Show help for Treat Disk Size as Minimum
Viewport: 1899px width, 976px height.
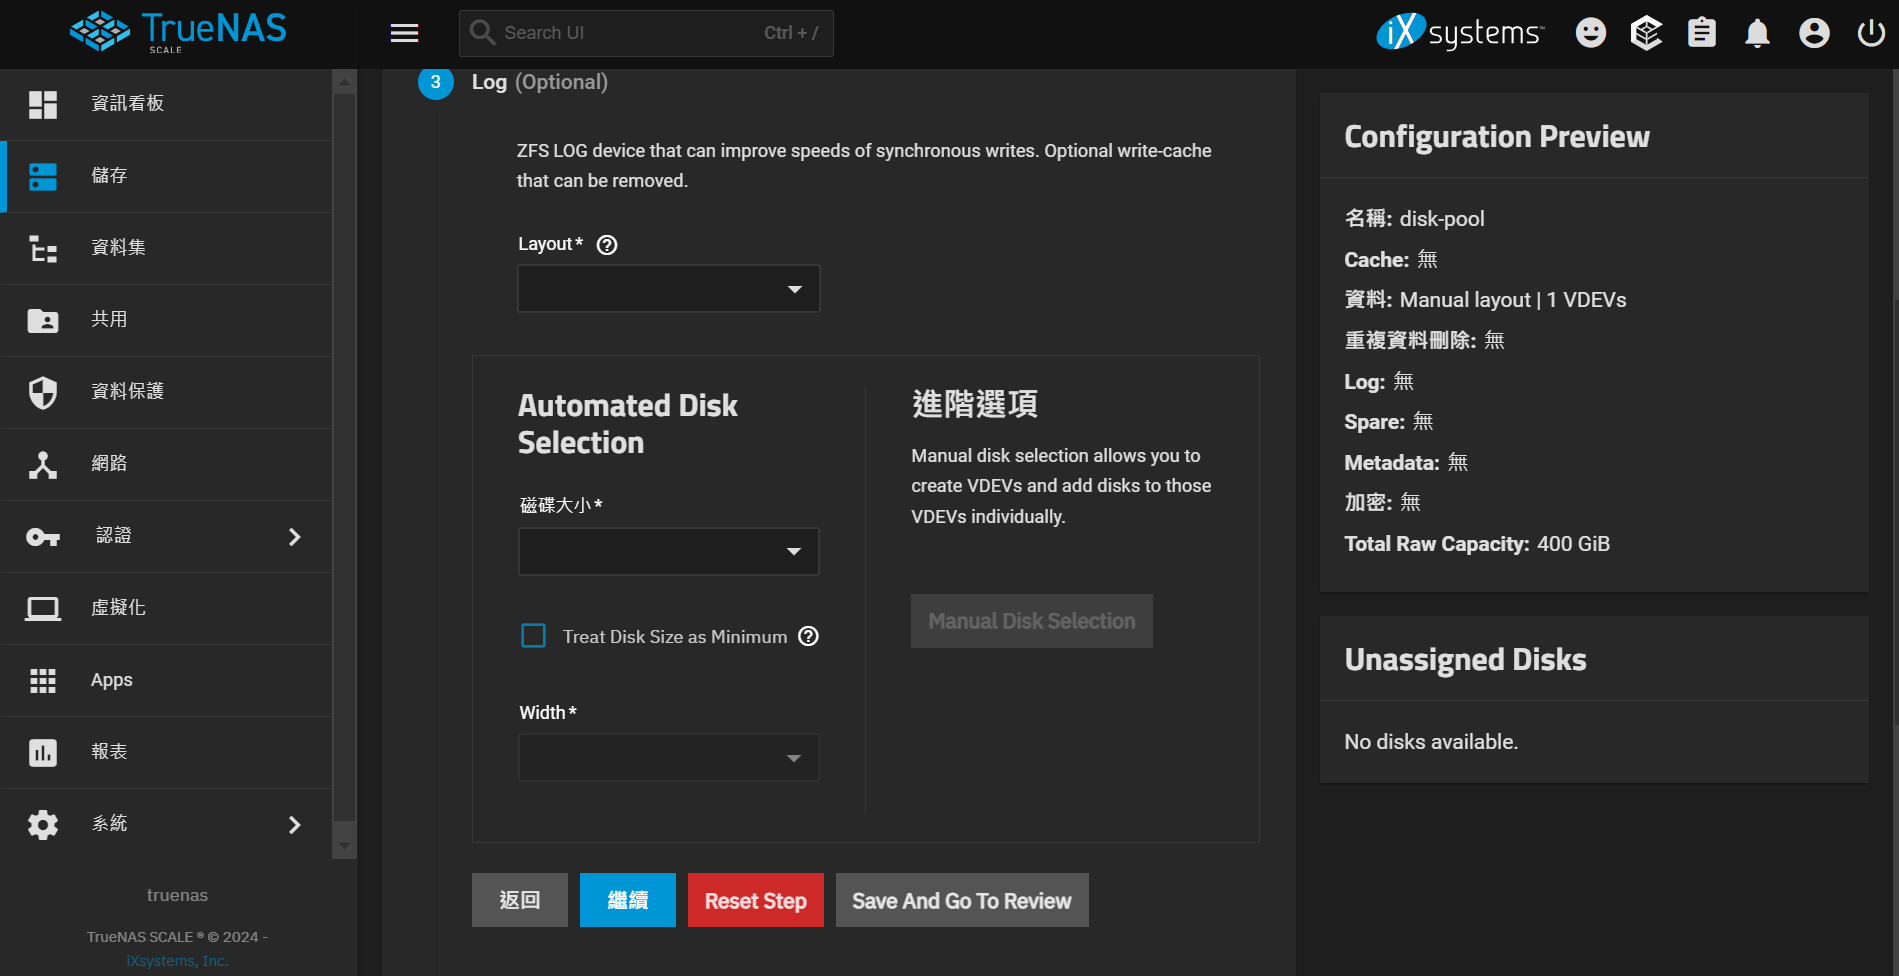[x=809, y=636]
